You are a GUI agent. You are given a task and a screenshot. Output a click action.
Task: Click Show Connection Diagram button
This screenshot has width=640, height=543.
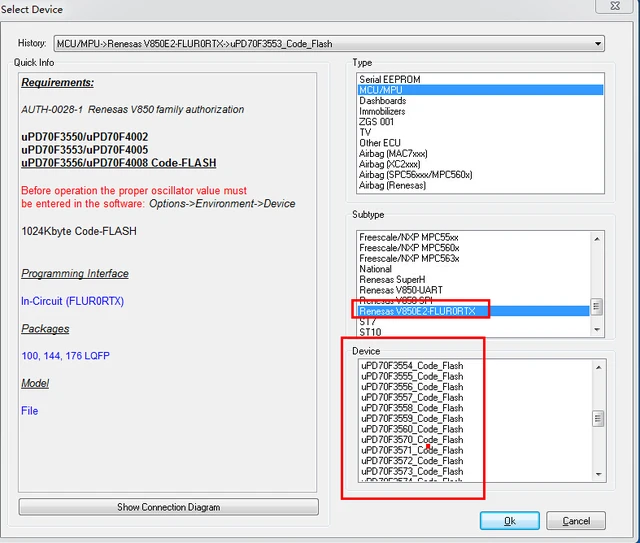click(x=169, y=507)
